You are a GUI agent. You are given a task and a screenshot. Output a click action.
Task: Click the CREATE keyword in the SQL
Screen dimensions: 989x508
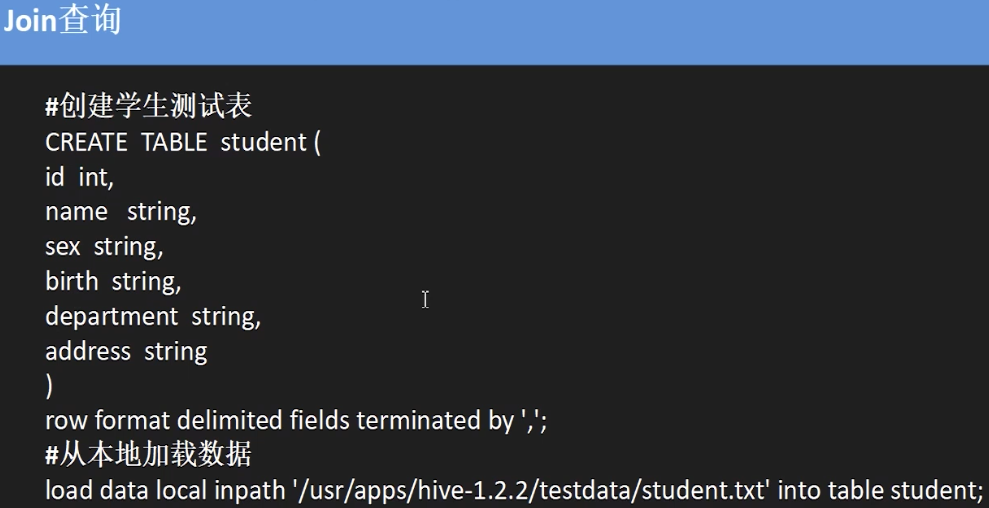[86, 142]
